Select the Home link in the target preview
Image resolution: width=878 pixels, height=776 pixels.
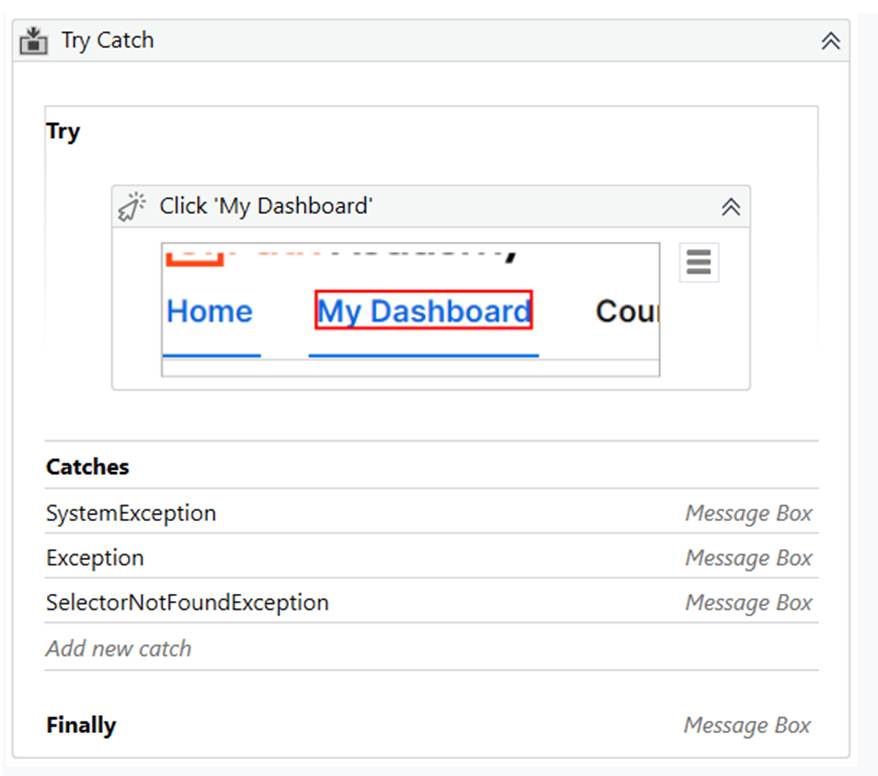[x=209, y=311]
